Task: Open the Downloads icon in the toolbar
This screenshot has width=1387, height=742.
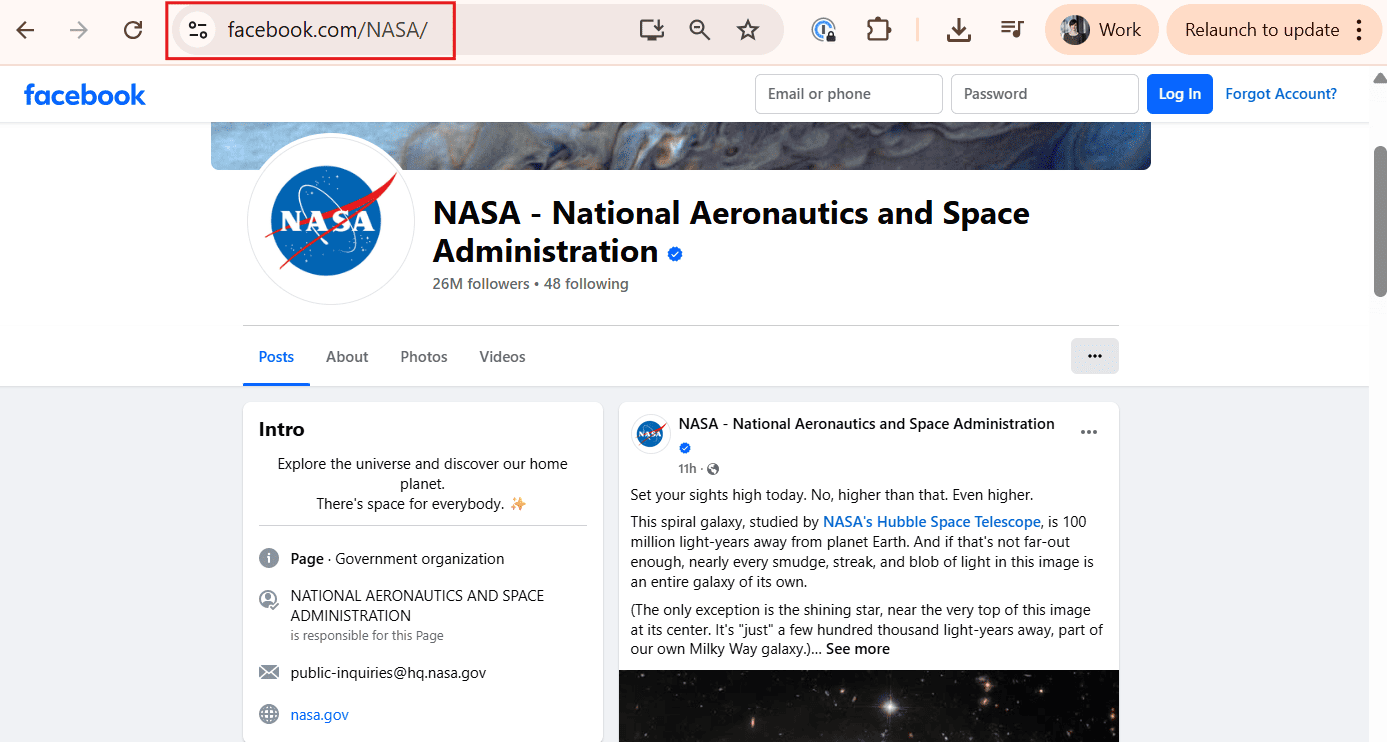Action: (x=958, y=29)
